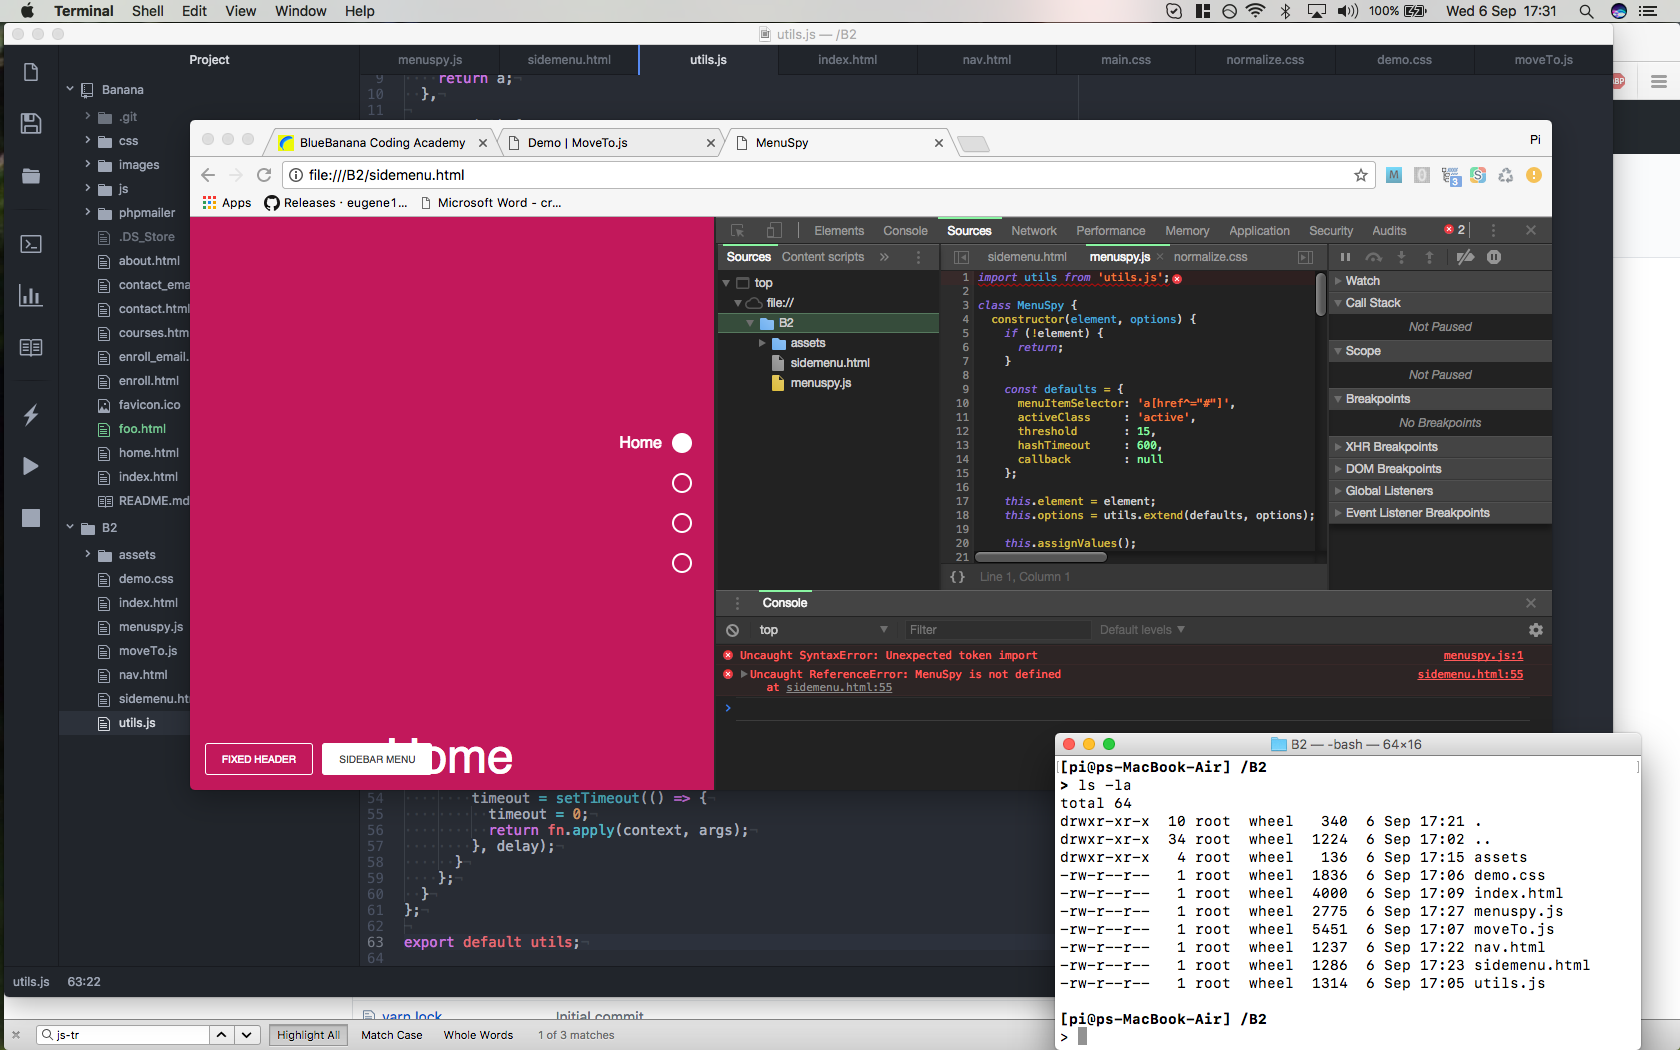Image resolution: width=1680 pixels, height=1050 pixels.
Task: Open the DevTools three-dot customize menu
Action: (1493, 231)
